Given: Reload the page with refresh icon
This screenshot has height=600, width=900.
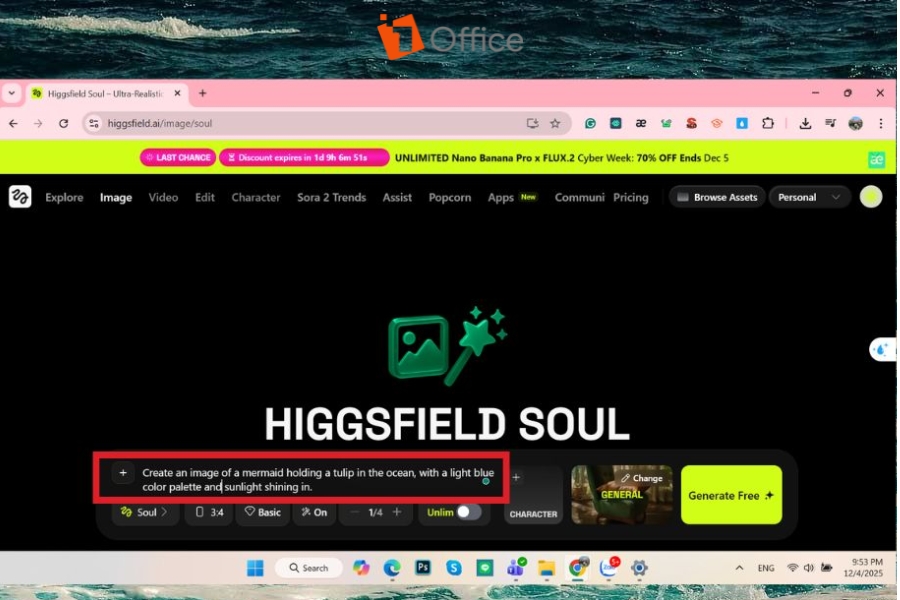Looking at the screenshot, I should click(x=64, y=123).
